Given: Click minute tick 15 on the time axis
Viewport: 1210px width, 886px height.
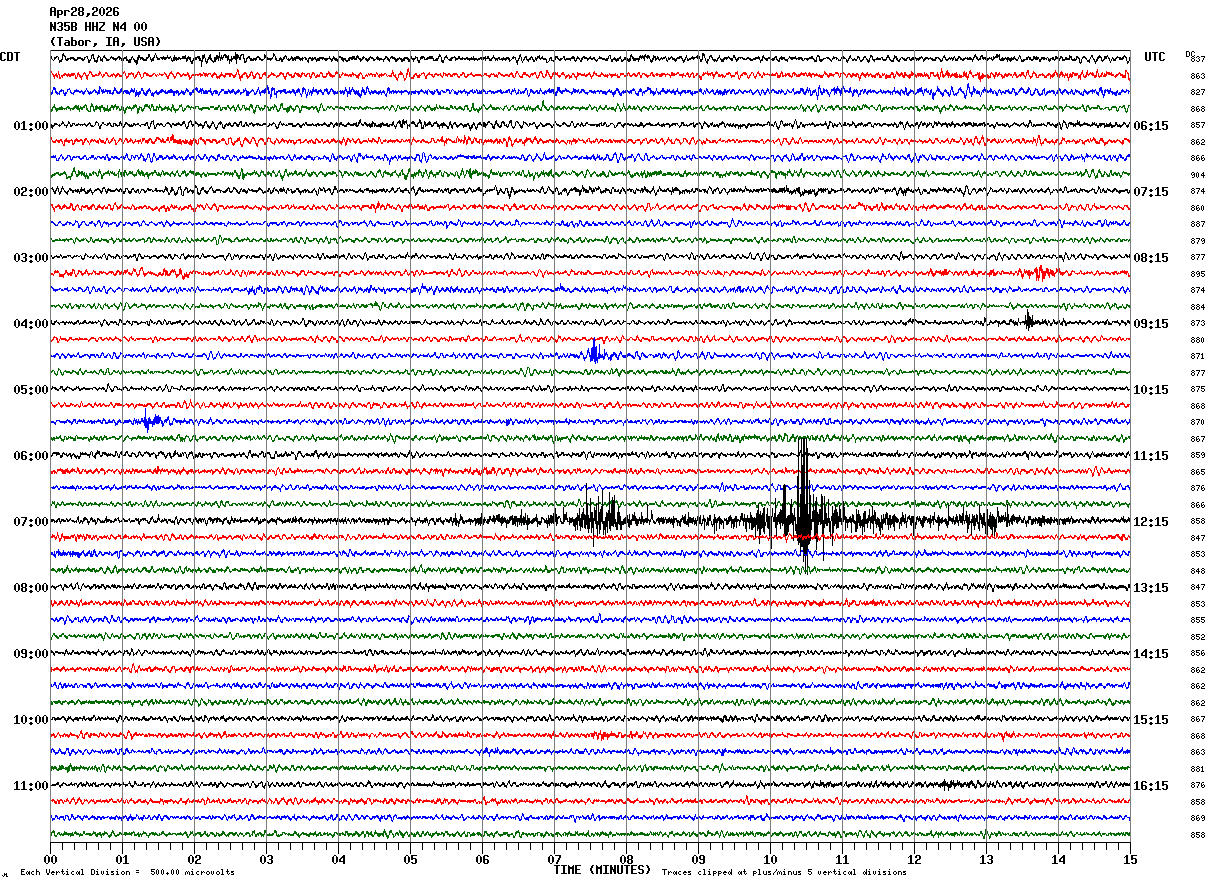Looking at the screenshot, I should pos(1130,859).
